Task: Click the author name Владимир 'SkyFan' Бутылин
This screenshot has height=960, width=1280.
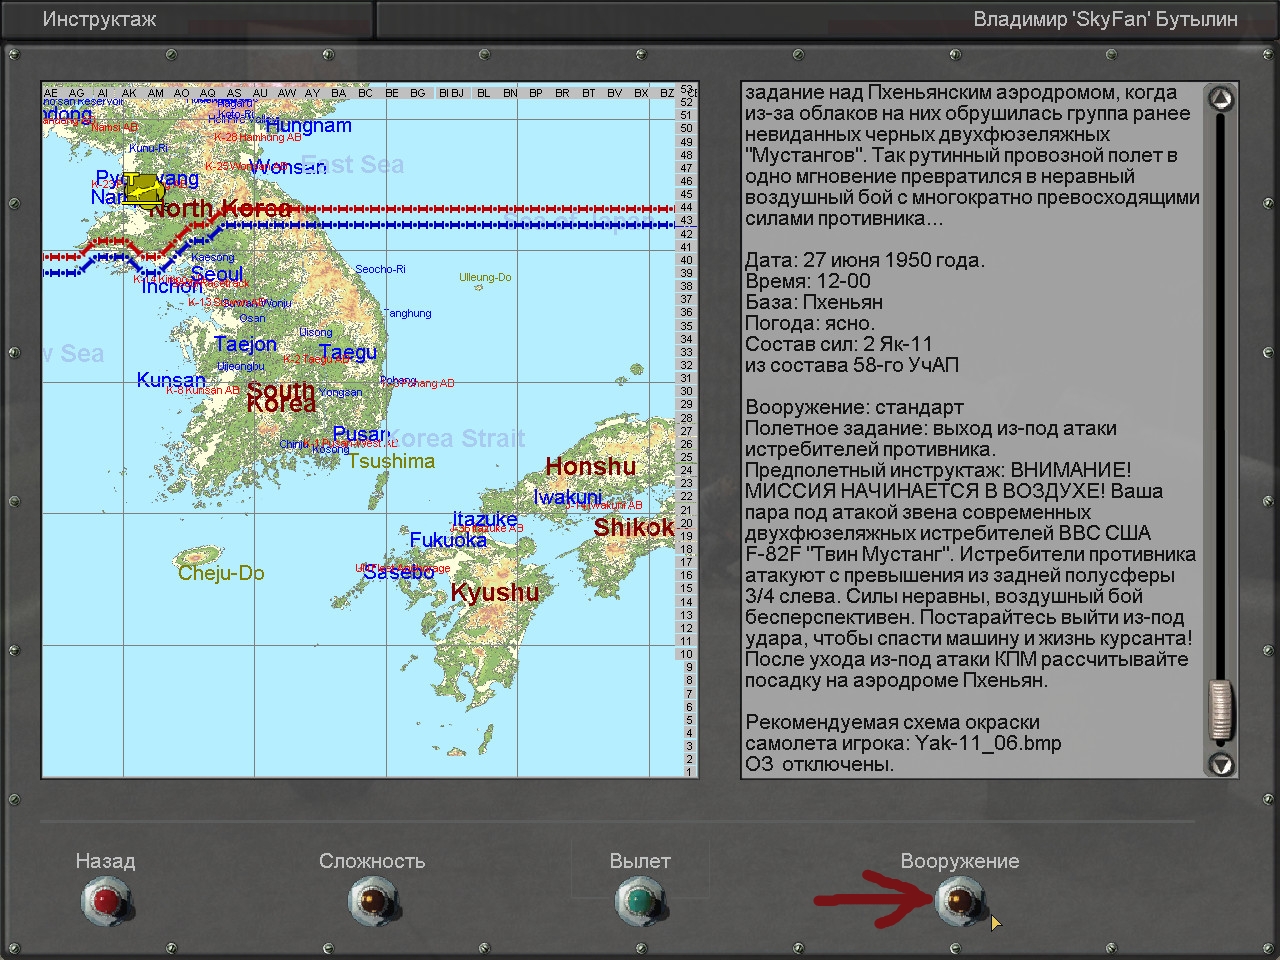Action: click(x=1105, y=20)
